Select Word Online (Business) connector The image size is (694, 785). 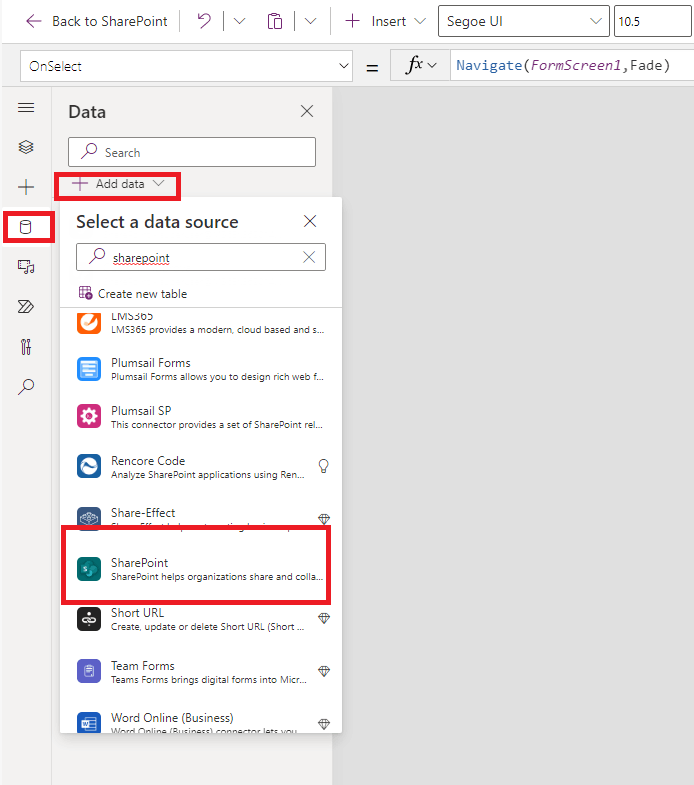201,723
